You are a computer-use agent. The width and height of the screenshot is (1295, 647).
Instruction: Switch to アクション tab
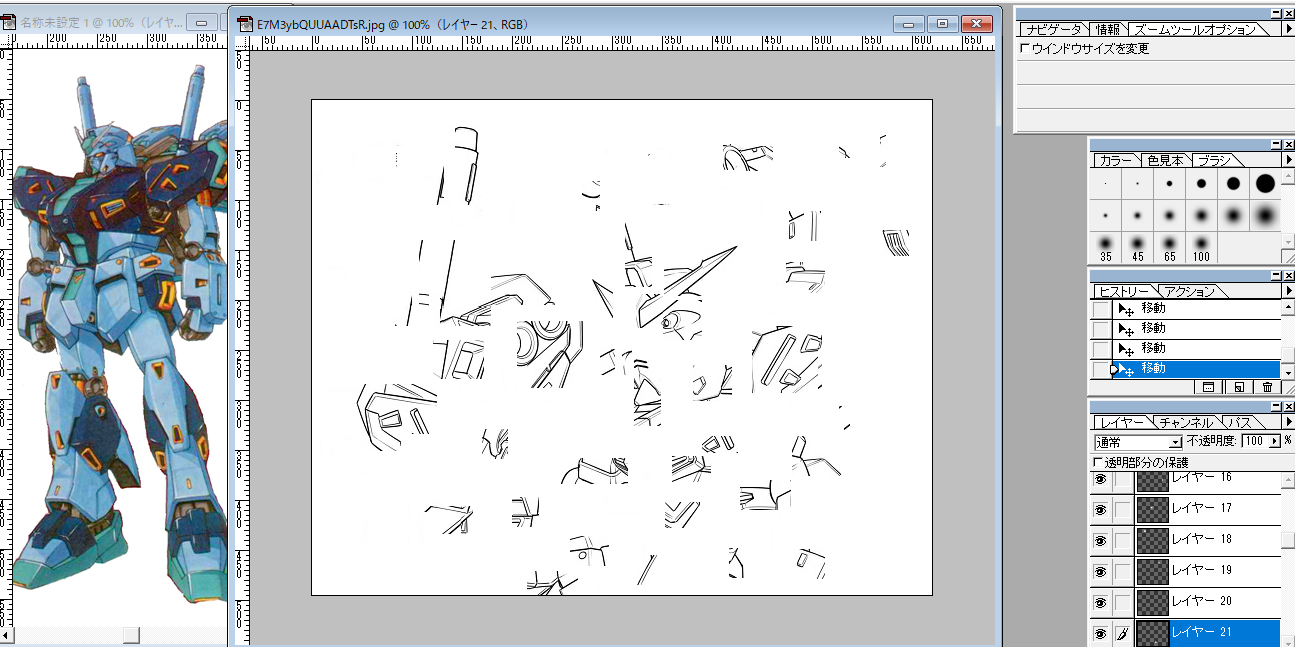point(1190,292)
